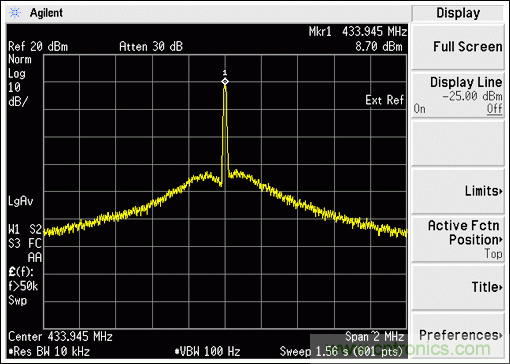
Task: Click the Ext Ref indicator
Action: coord(384,100)
